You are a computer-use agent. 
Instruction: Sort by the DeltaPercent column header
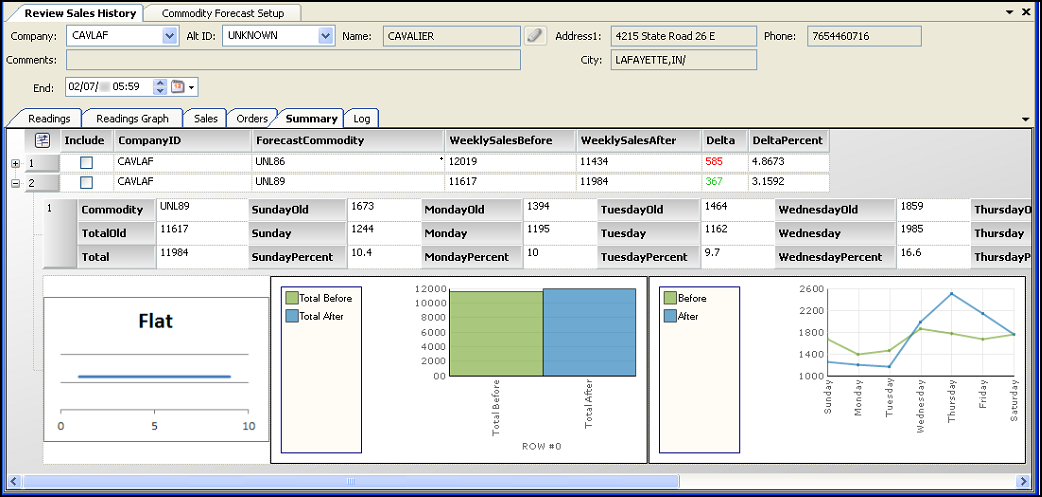pyautogui.click(x=788, y=141)
